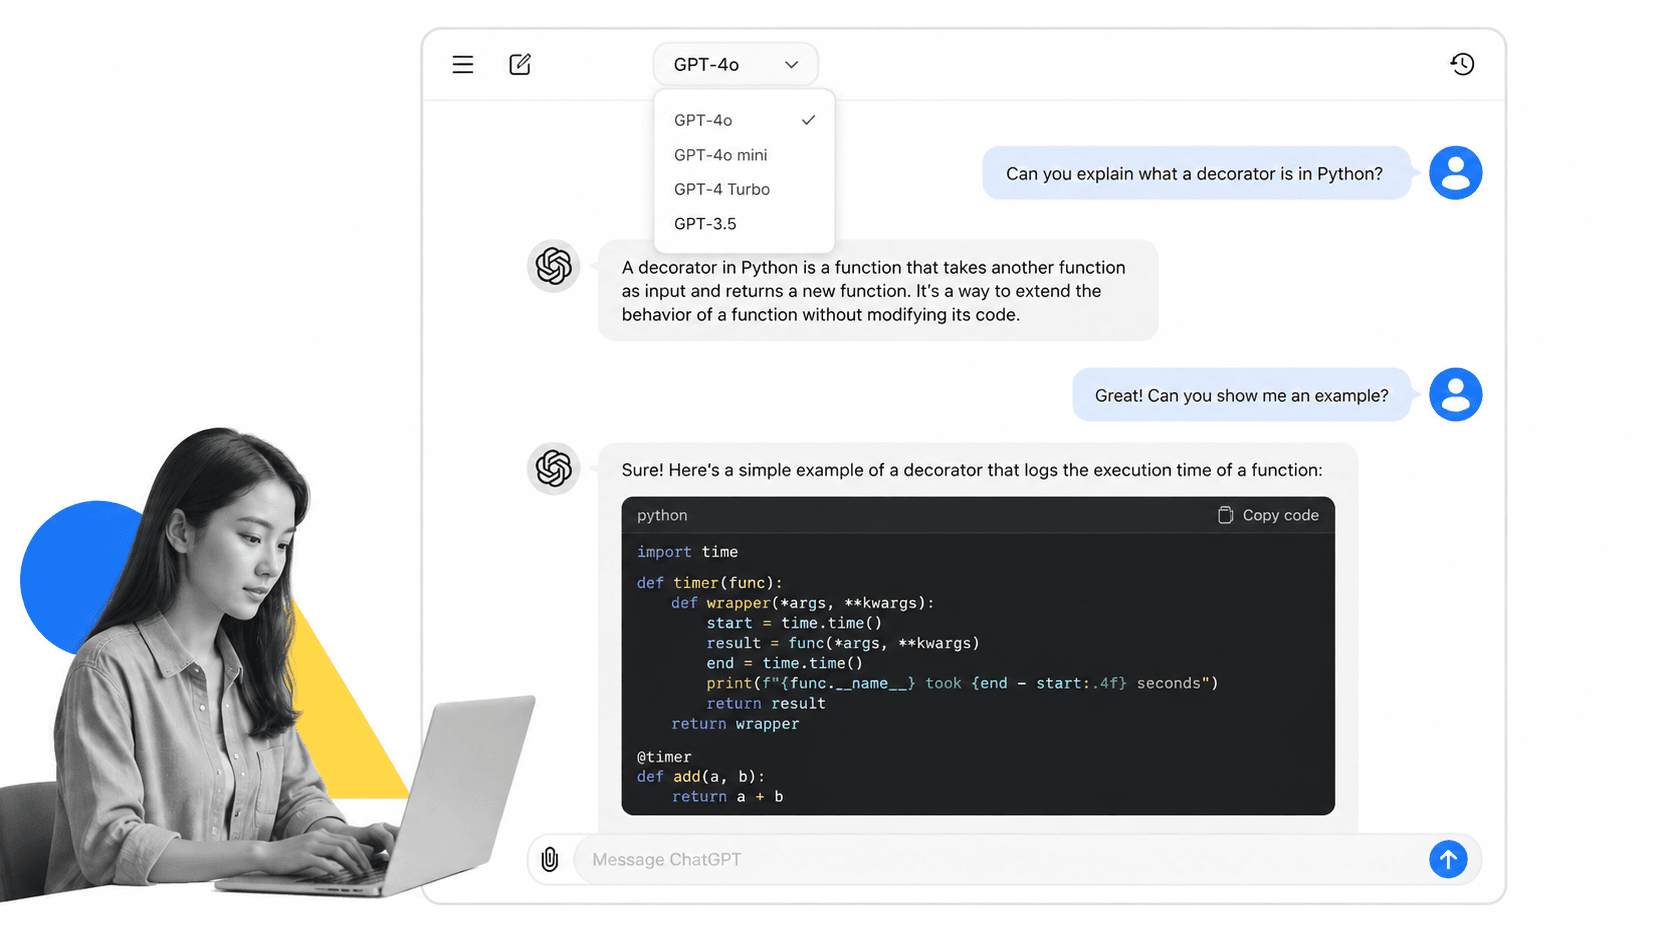This screenshot has width=1672, height=941.
Task: Click the 'A decorator in Python is a function' reply
Action: click(878, 290)
